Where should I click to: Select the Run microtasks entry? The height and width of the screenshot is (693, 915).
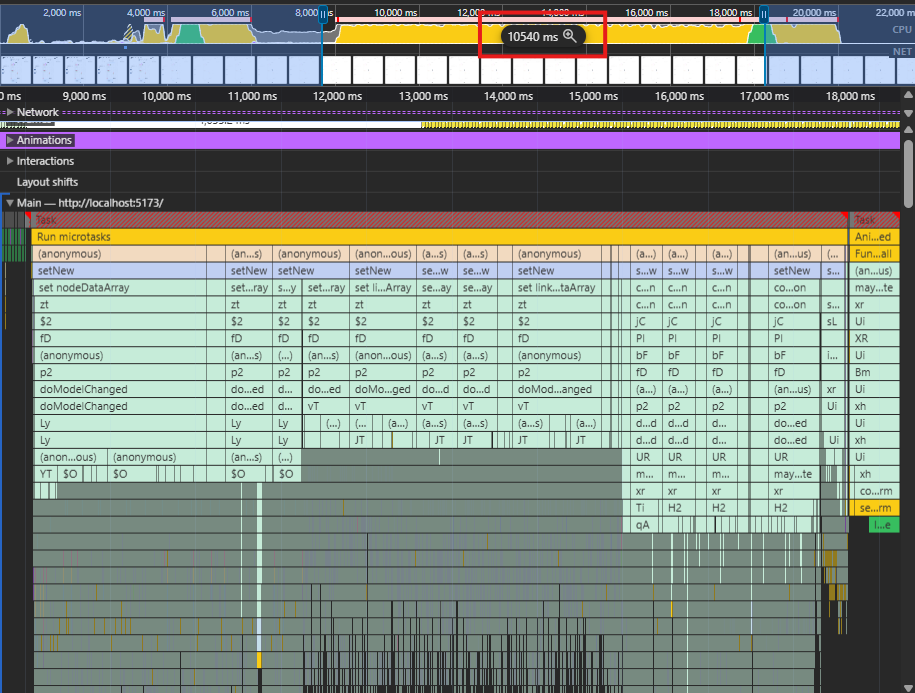click(439, 237)
